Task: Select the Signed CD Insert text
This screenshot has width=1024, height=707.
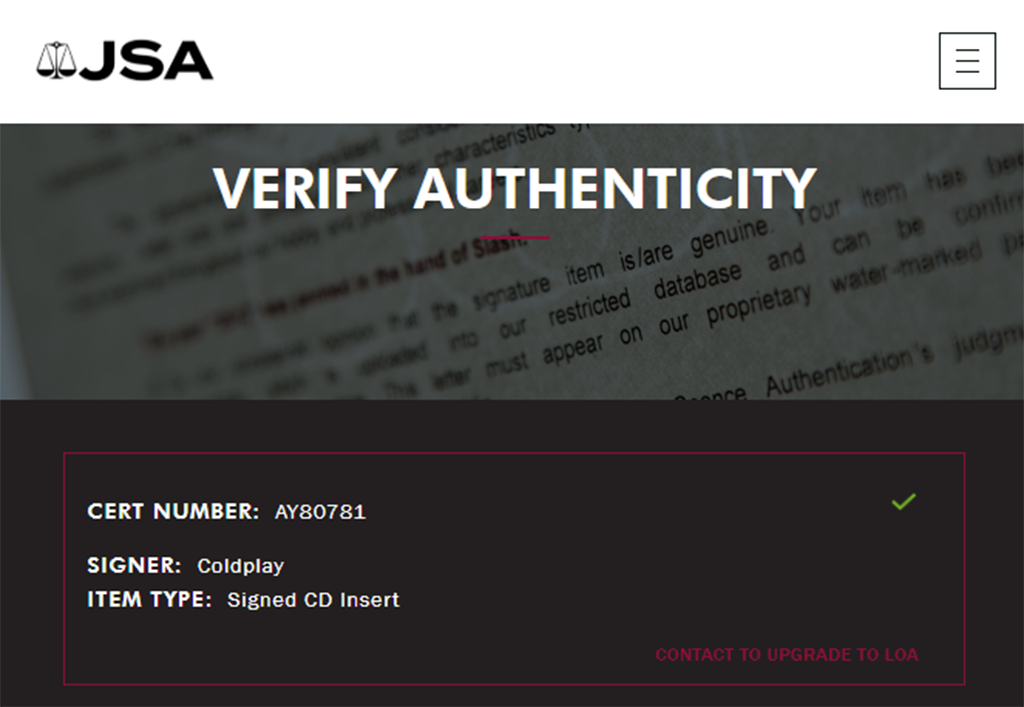Action: pos(313,600)
